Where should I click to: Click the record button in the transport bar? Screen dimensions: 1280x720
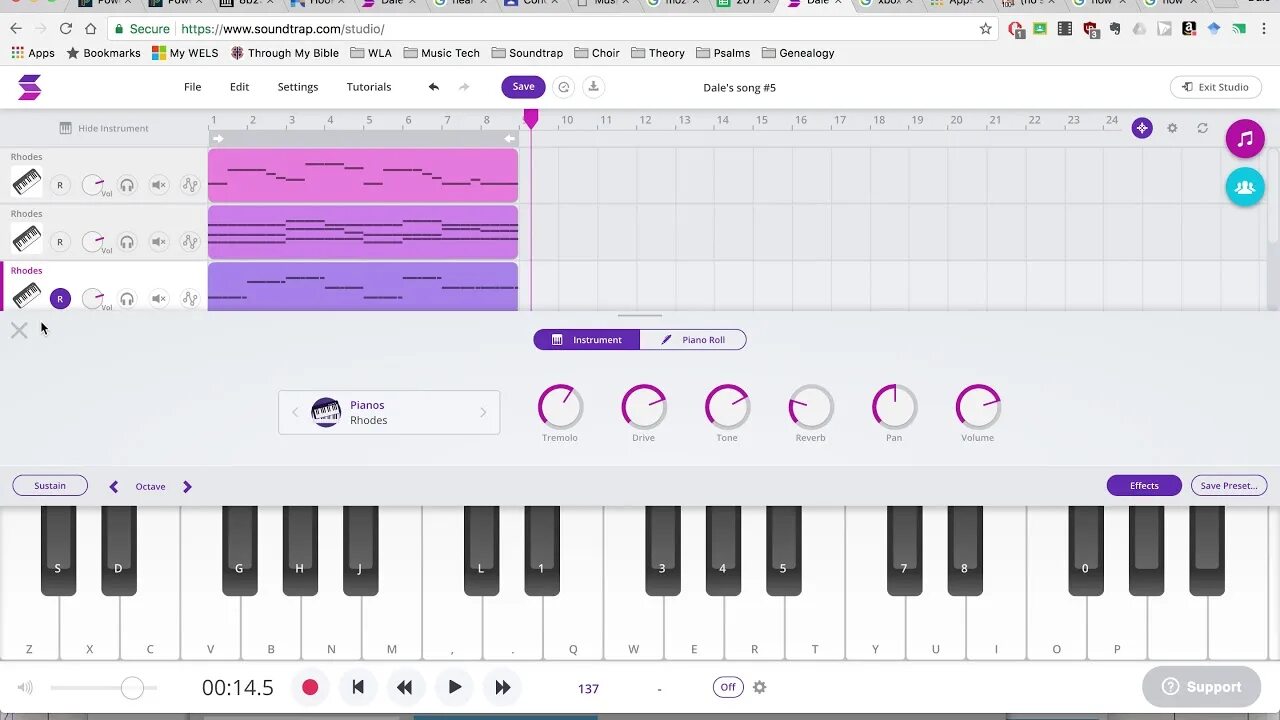[310, 687]
